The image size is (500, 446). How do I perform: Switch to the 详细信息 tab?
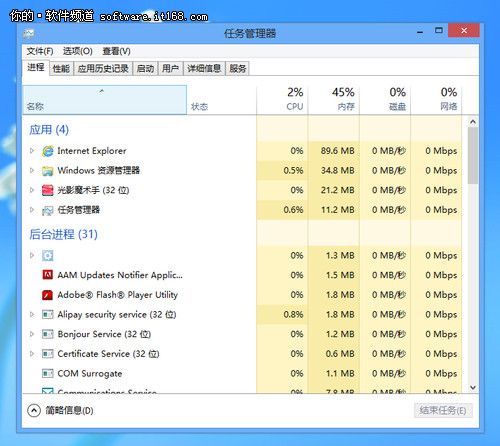[x=204, y=69]
